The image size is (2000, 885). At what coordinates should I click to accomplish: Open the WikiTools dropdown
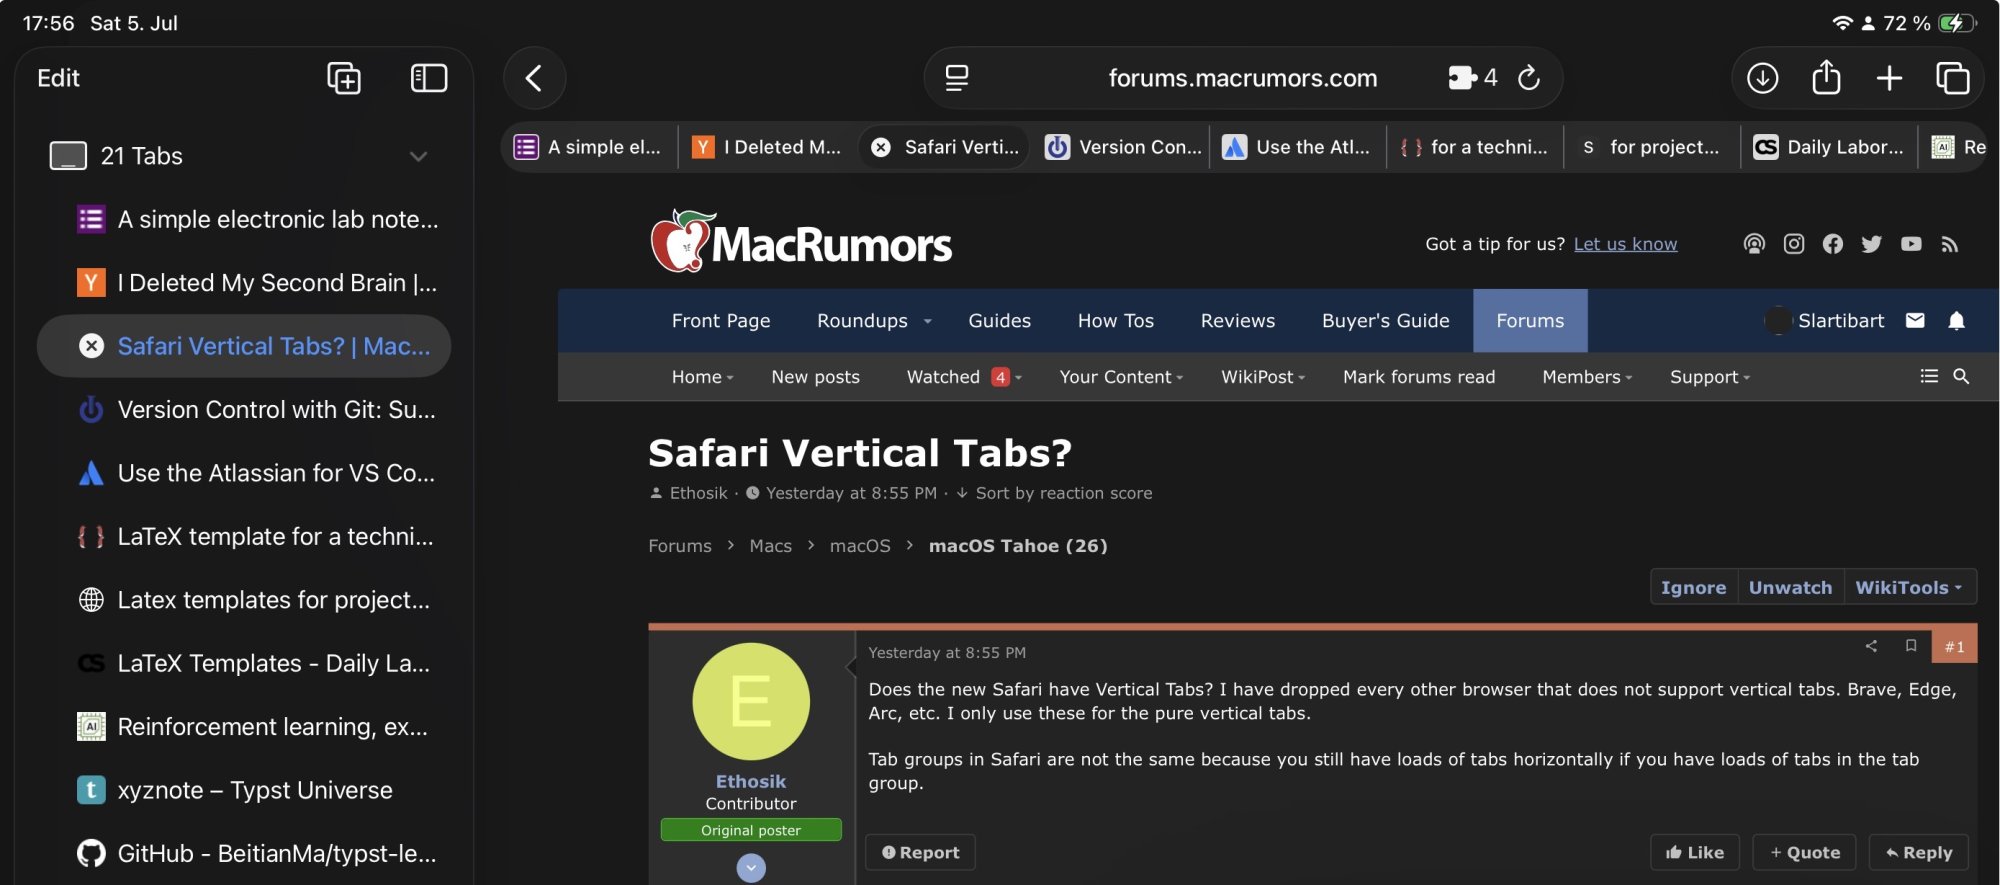click(1908, 588)
